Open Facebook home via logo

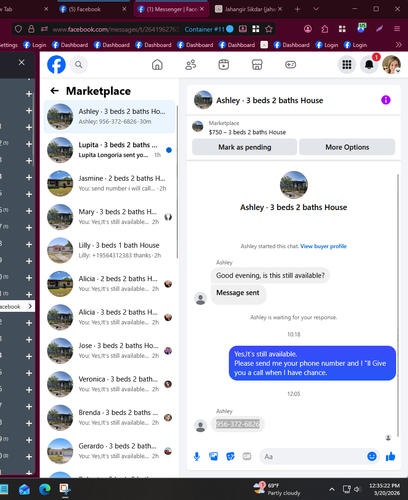pyautogui.click(x=56, y=64)
